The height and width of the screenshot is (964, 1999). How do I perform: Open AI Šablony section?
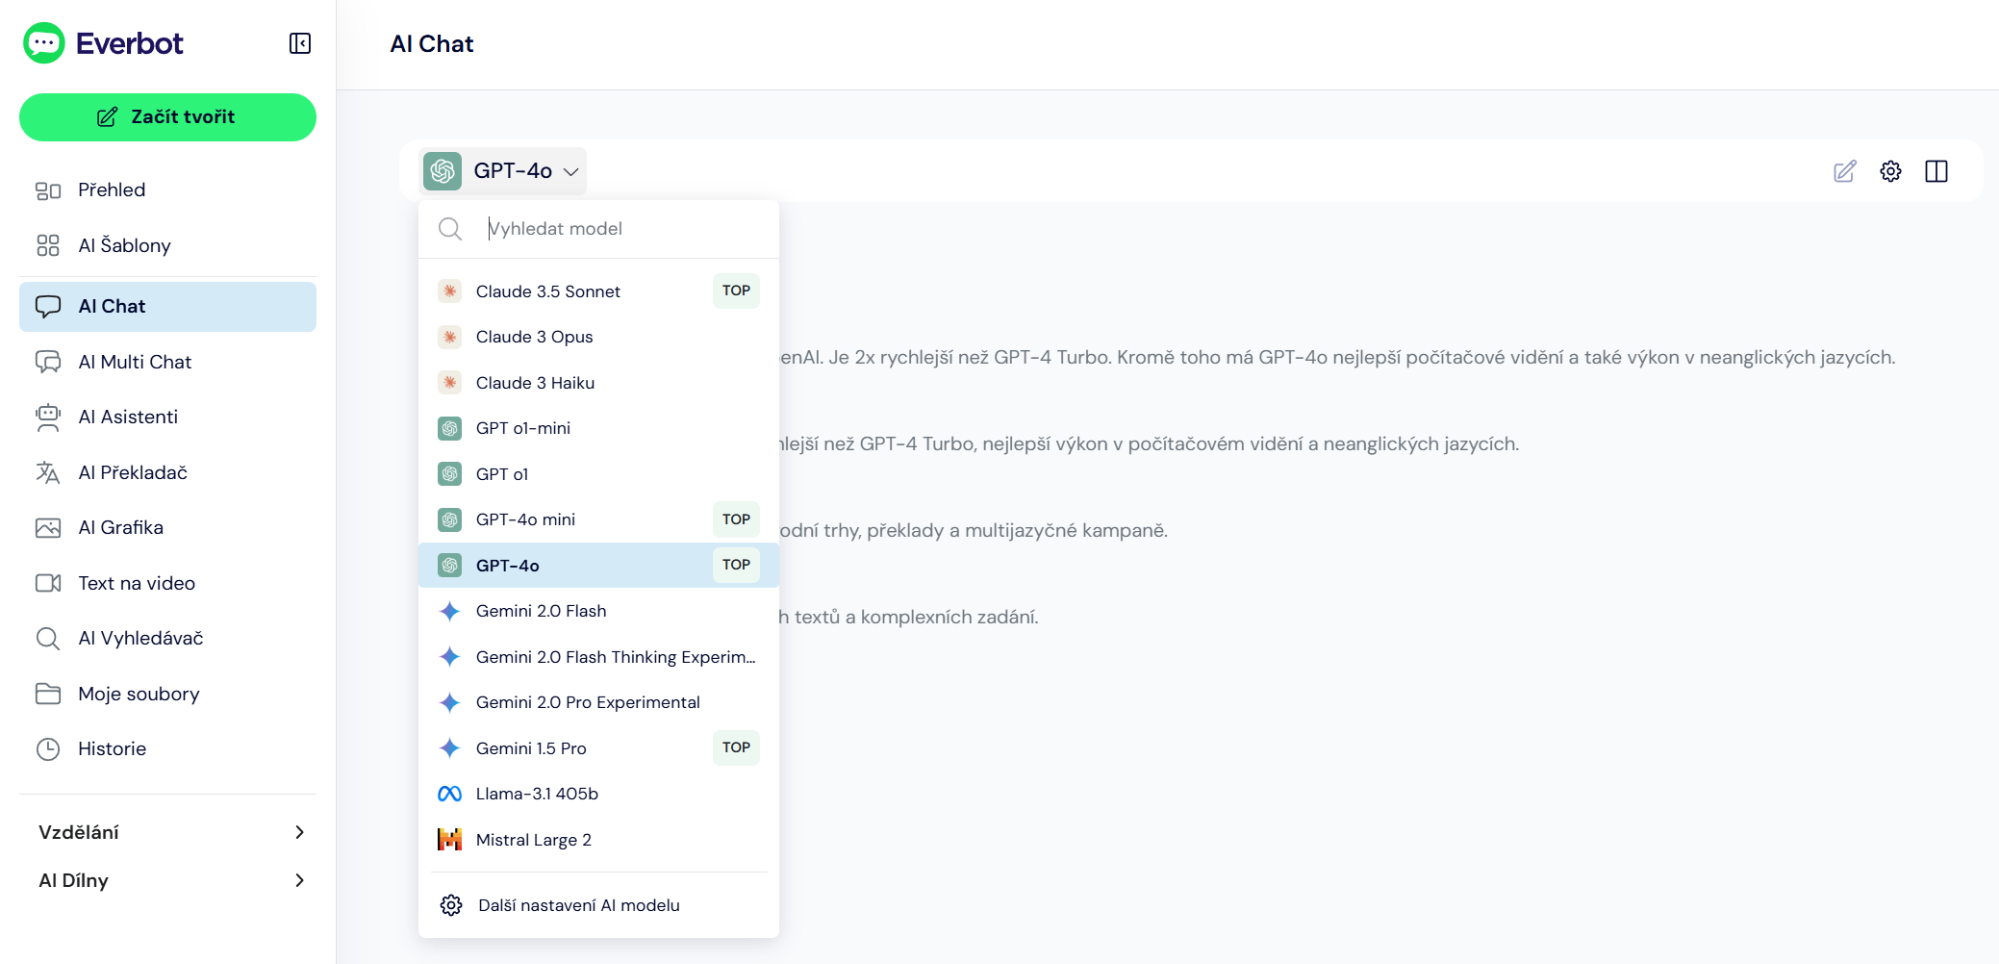coord(168,246)
